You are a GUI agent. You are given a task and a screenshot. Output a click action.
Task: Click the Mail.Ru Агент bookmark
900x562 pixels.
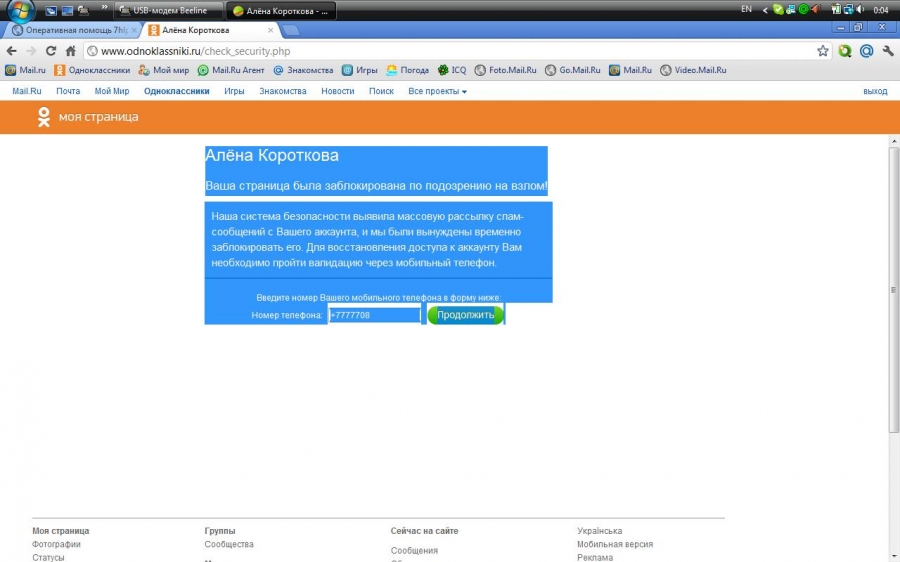231,71
